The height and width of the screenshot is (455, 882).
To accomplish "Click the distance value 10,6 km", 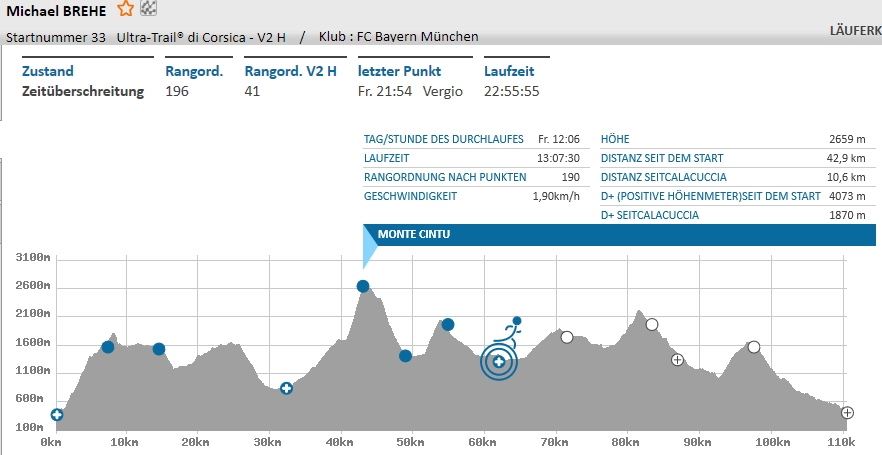I will [846, 177].
